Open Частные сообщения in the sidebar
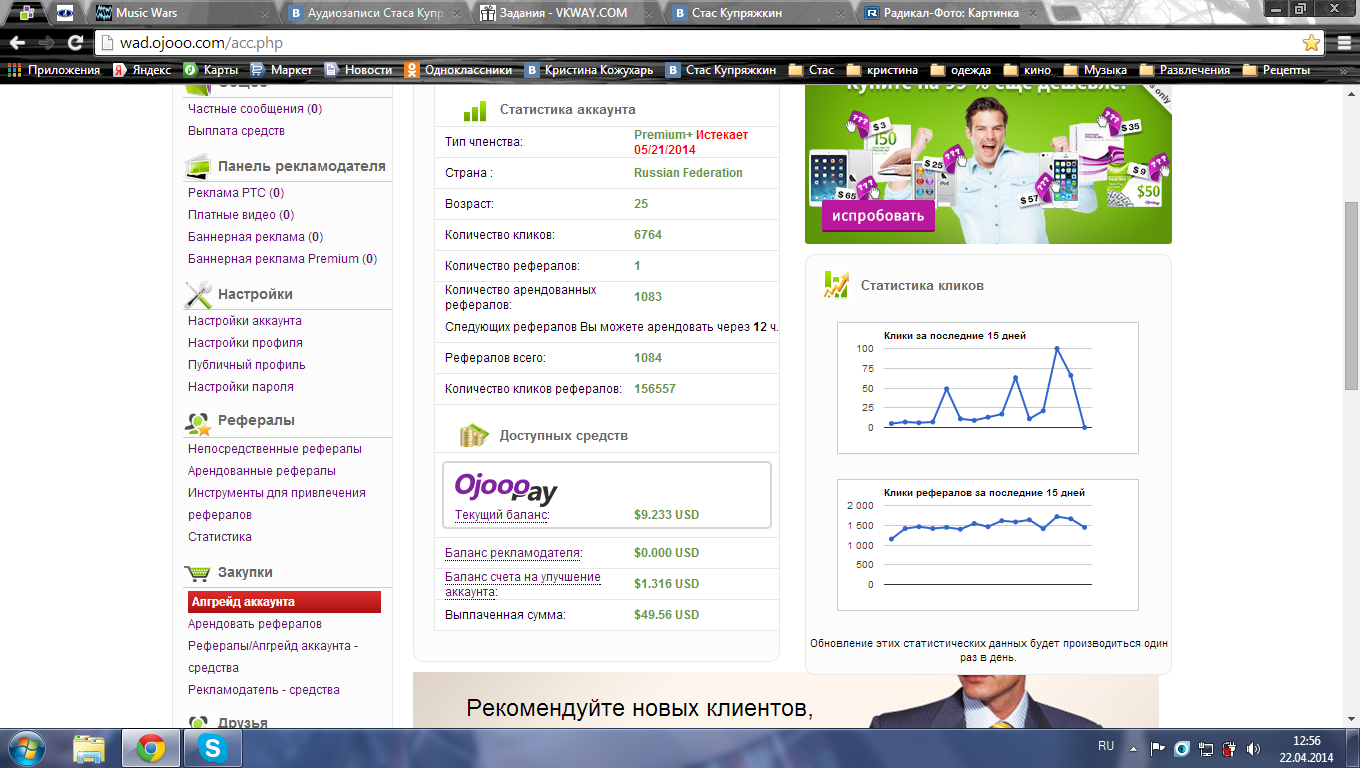 click(x=255, y=109)
